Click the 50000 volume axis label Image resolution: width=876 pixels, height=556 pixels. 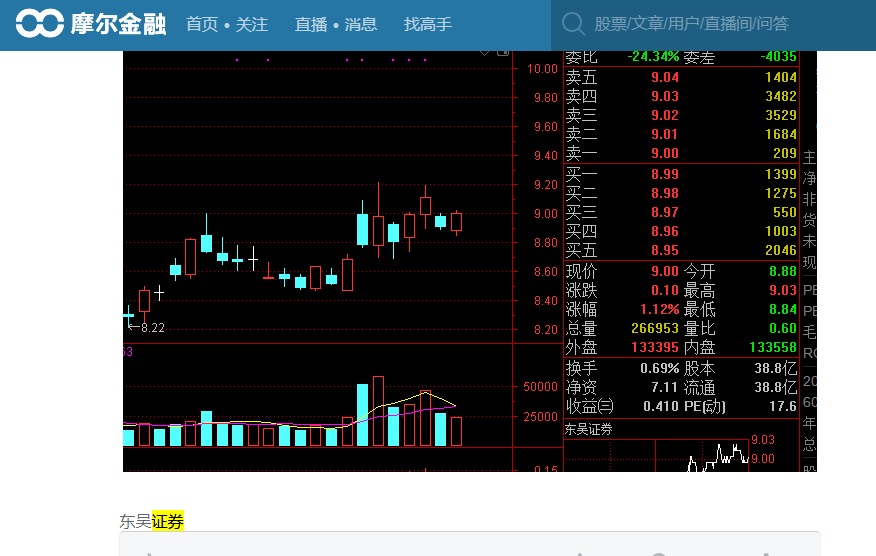pos(540,387)
